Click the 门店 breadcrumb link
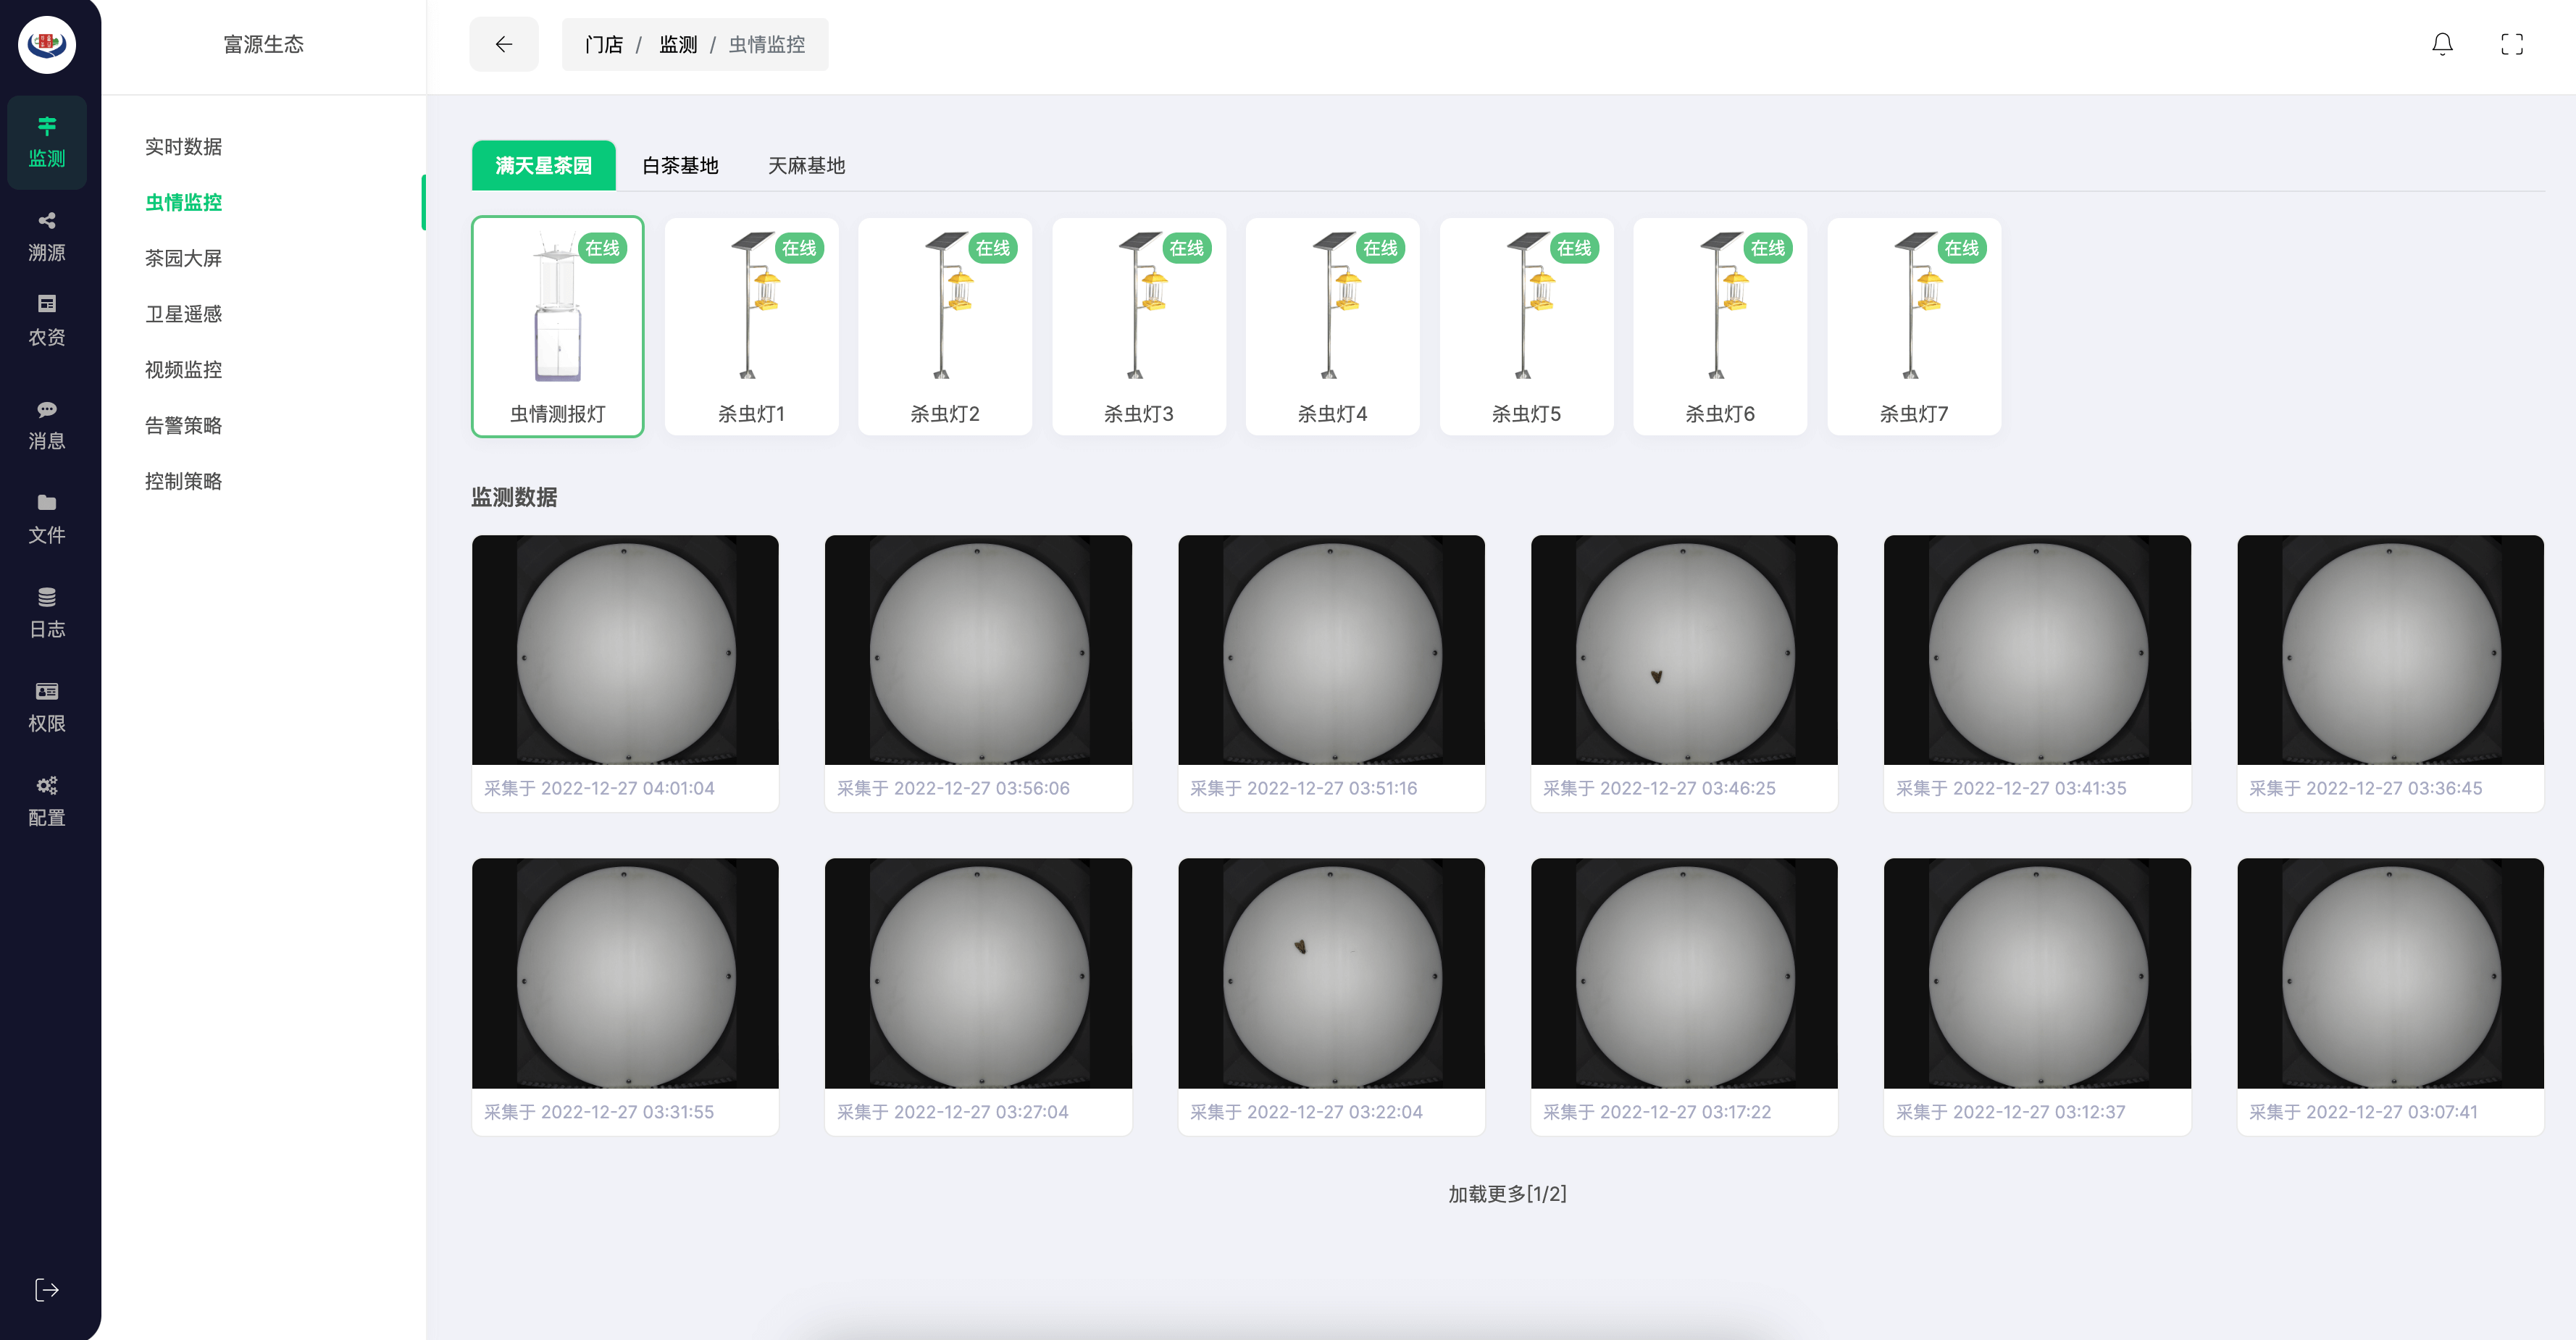Viewport: 2576px width, 1340px height. coord(604,45)
